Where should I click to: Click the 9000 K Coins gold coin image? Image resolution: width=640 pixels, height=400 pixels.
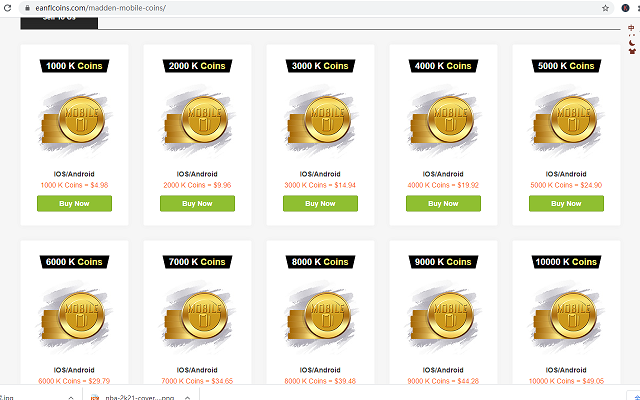(x=443, y=316)
